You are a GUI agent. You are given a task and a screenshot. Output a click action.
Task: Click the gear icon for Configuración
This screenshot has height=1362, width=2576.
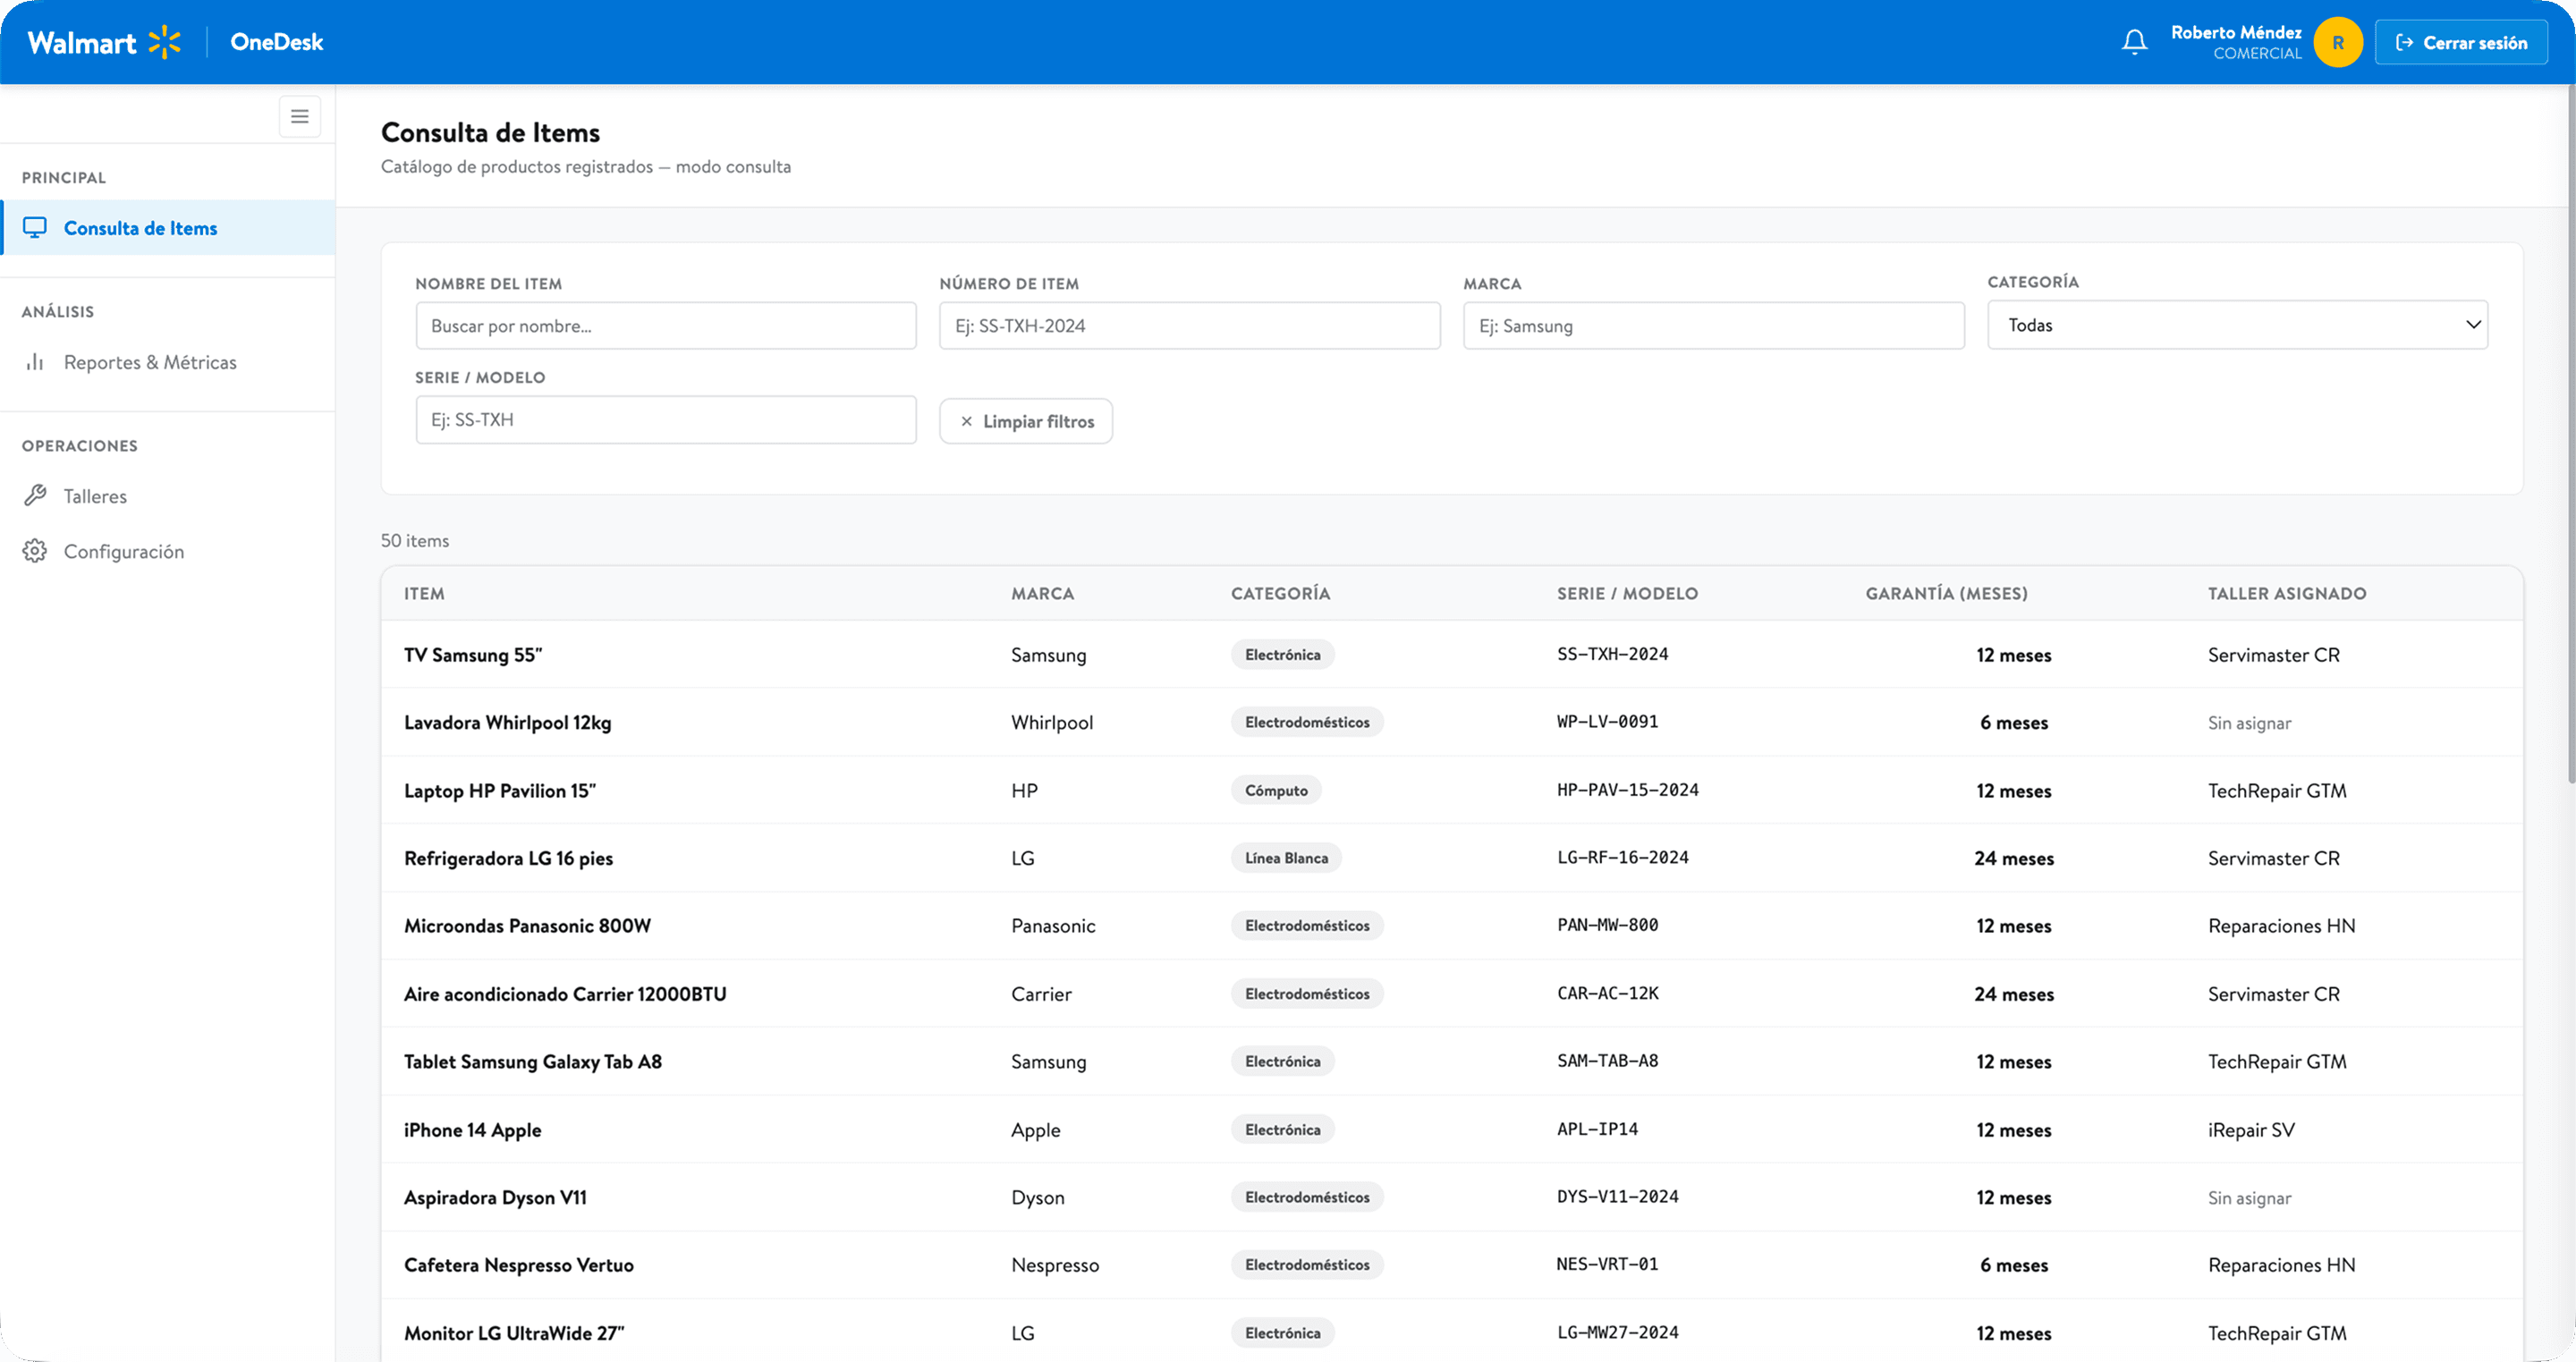pos(35,551)
